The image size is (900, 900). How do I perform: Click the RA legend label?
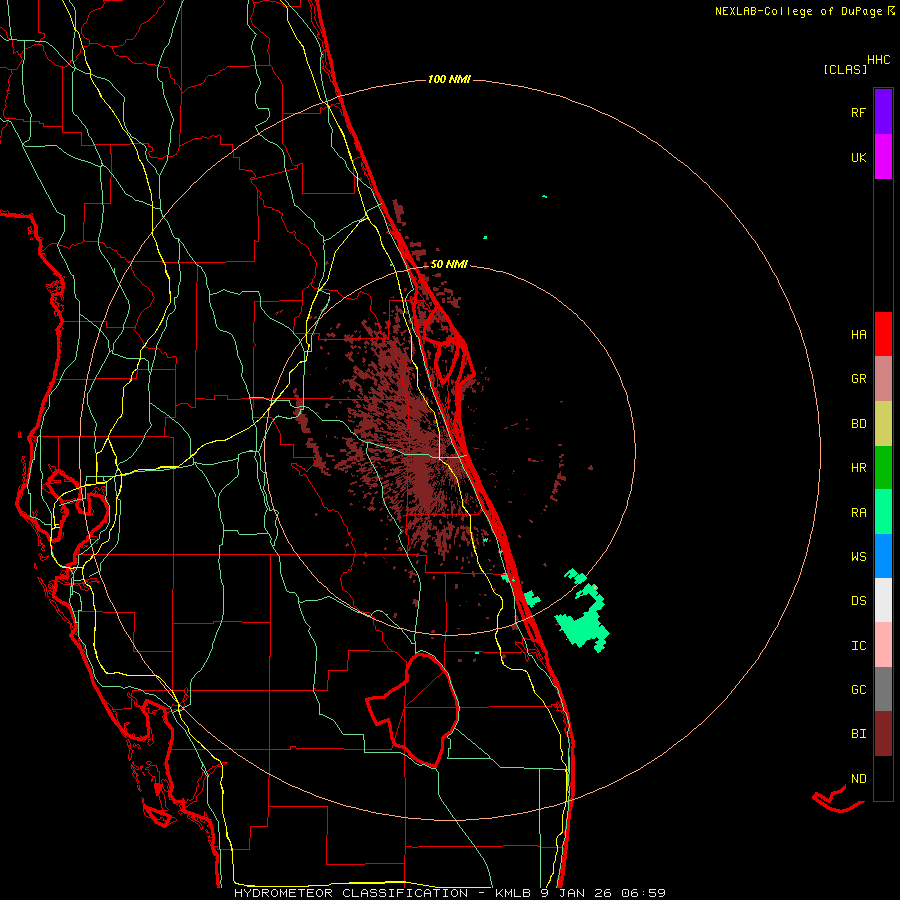tap(858, 513)
